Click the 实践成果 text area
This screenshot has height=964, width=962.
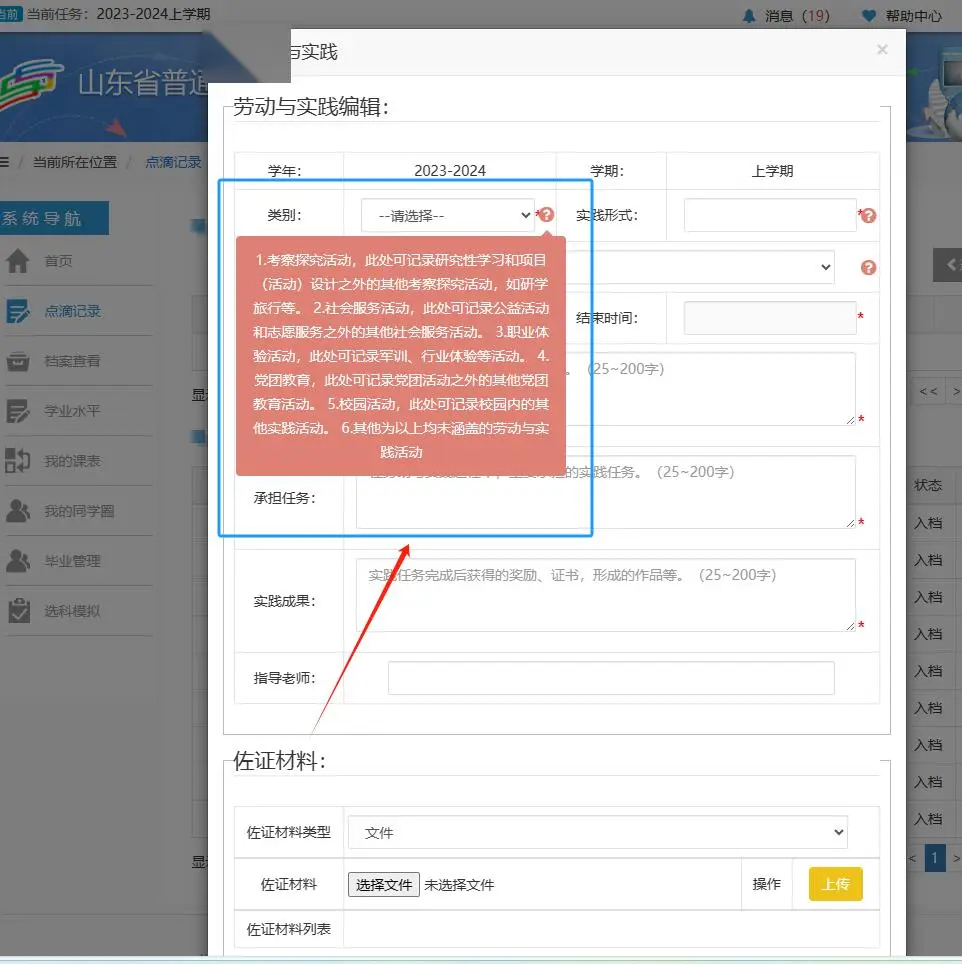click(x=605, y=595)
